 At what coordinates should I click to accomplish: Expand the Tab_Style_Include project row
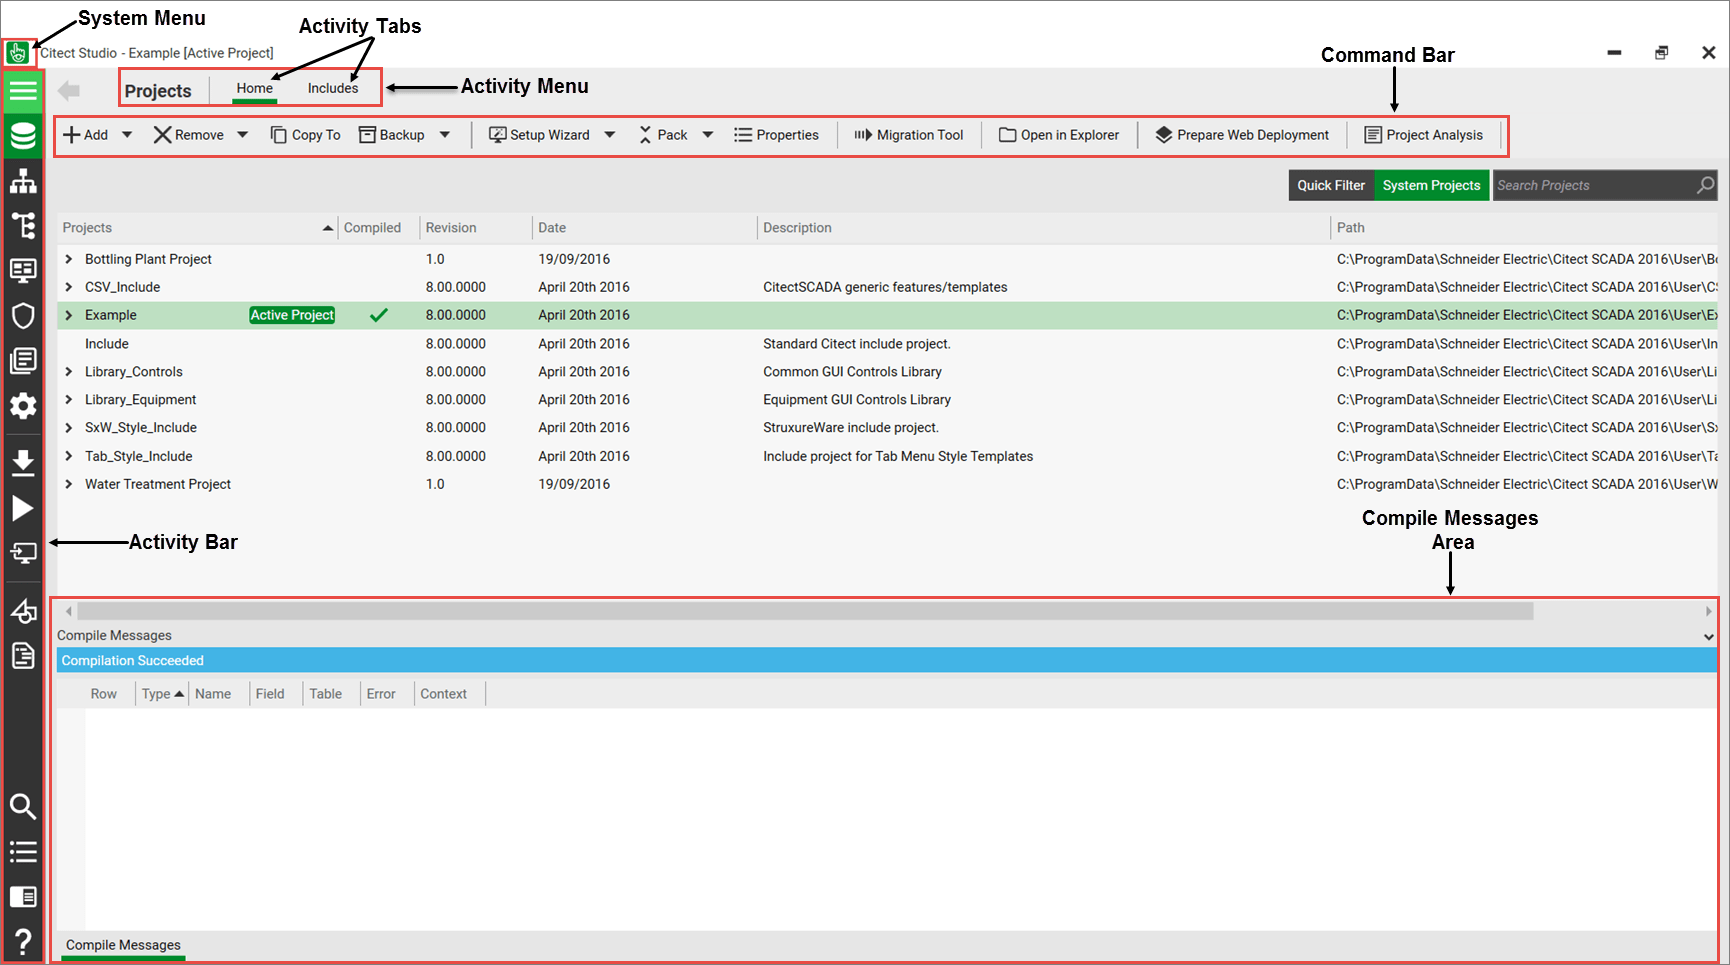point(69,456)
